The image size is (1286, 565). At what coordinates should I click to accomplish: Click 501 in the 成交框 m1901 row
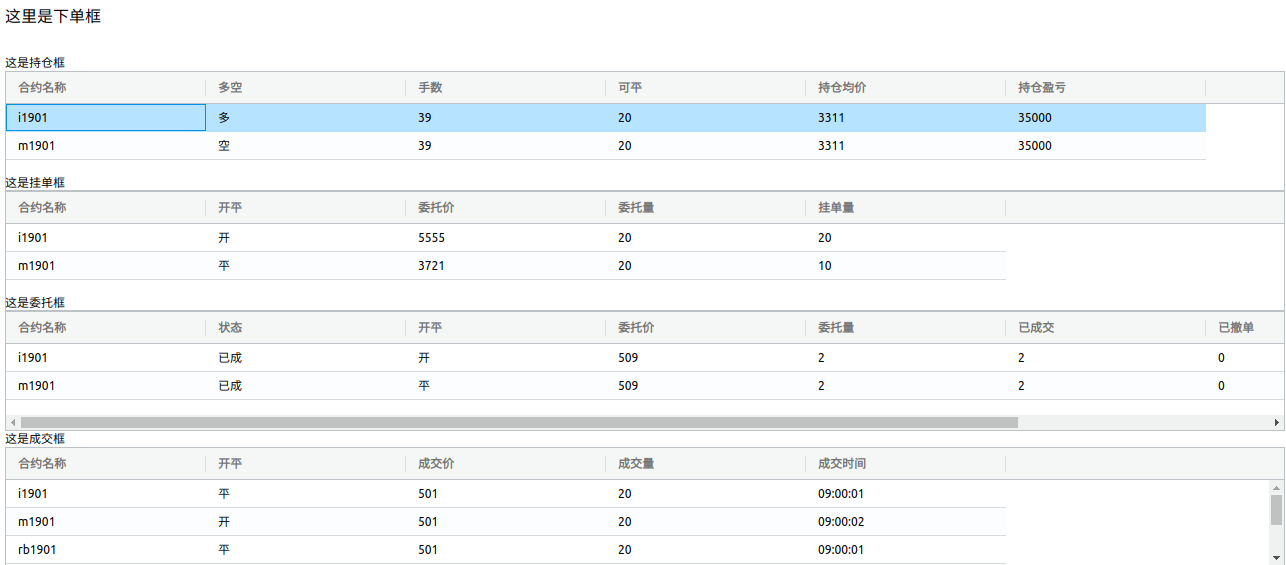[x=506, y=522]
